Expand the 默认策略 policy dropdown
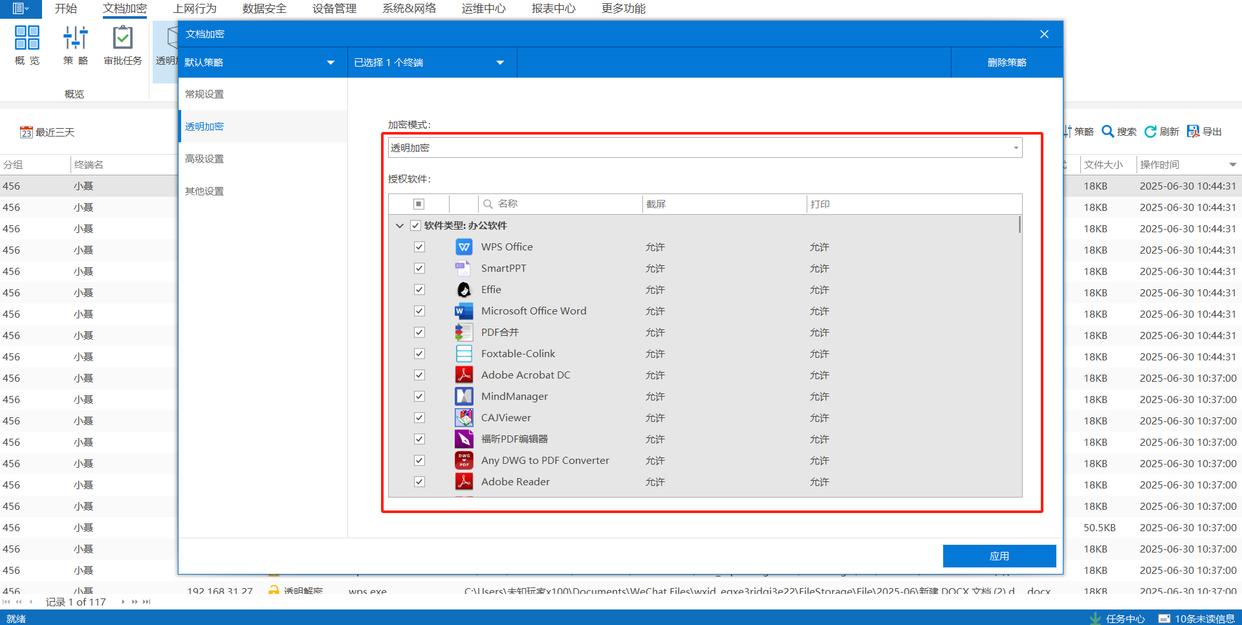1242x625 pixels. [x=330, y=63]
